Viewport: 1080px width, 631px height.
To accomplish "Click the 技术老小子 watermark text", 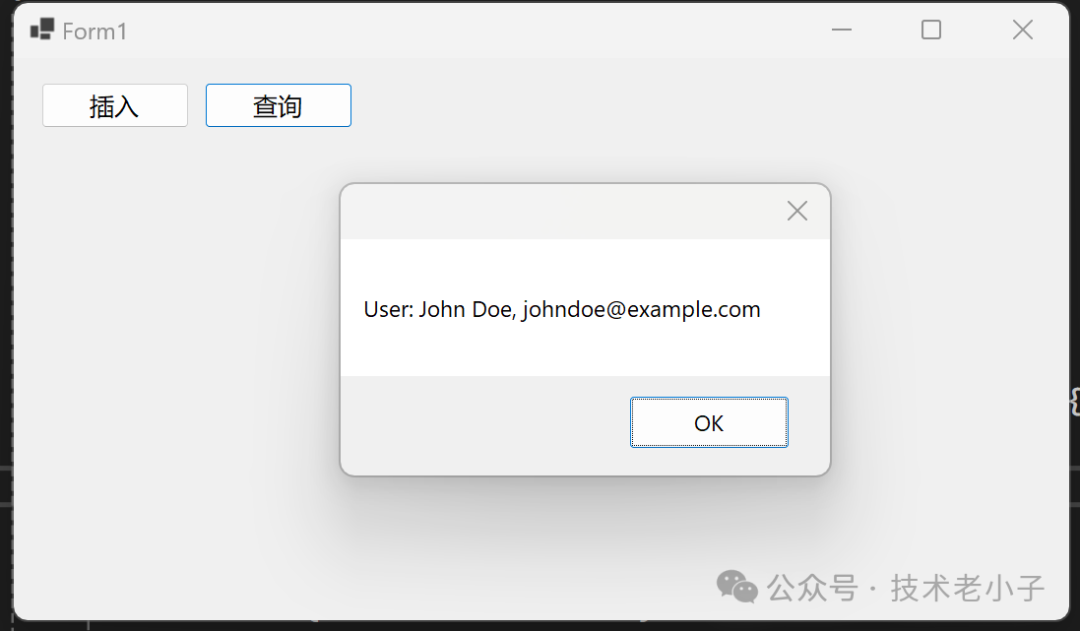I will [967, 588].
